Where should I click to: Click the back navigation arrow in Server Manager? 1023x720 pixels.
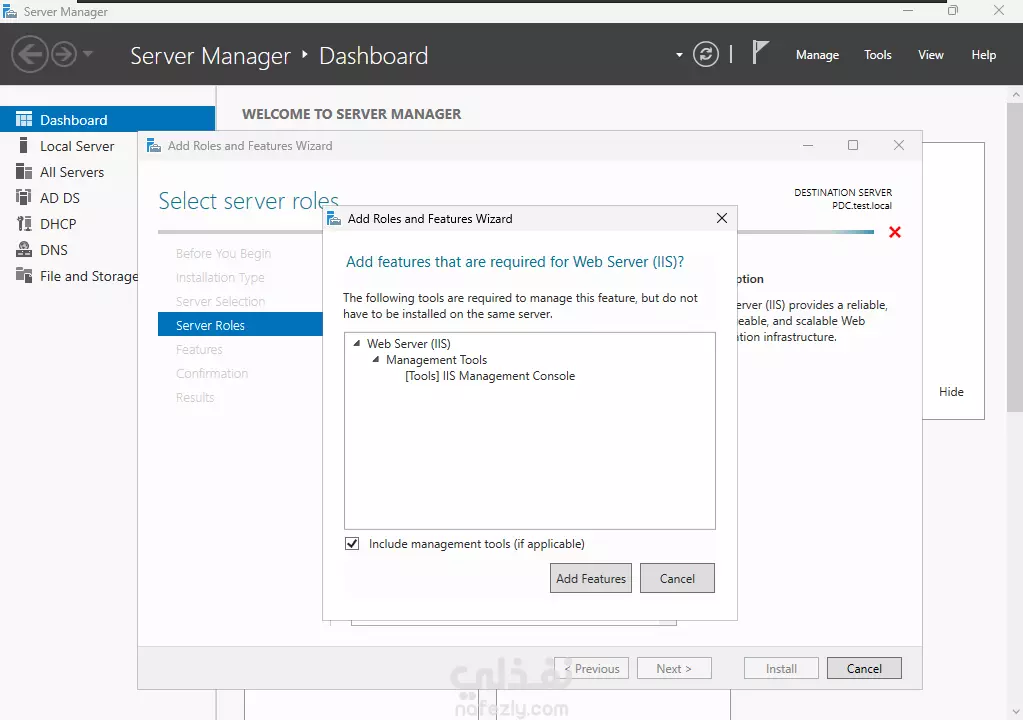coord(29,54)
